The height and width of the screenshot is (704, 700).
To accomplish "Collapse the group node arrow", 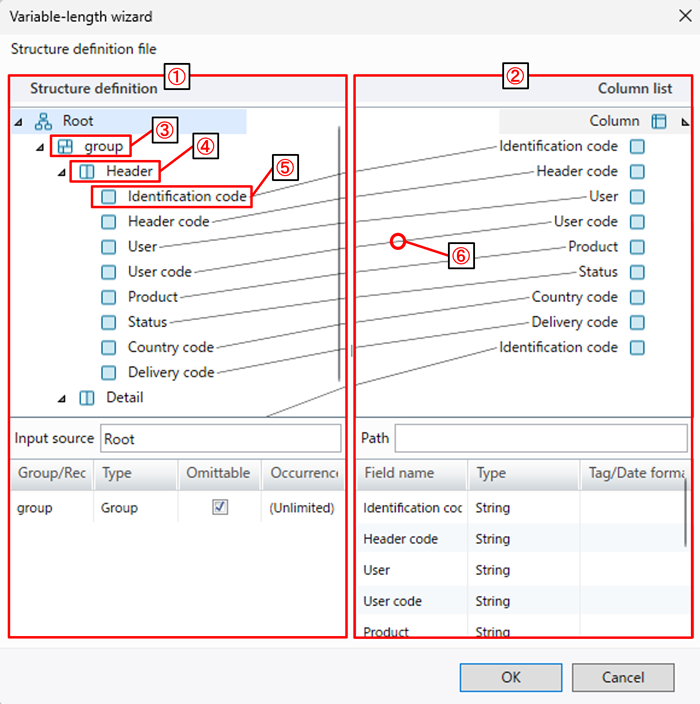I will click(x=41, y=147).
